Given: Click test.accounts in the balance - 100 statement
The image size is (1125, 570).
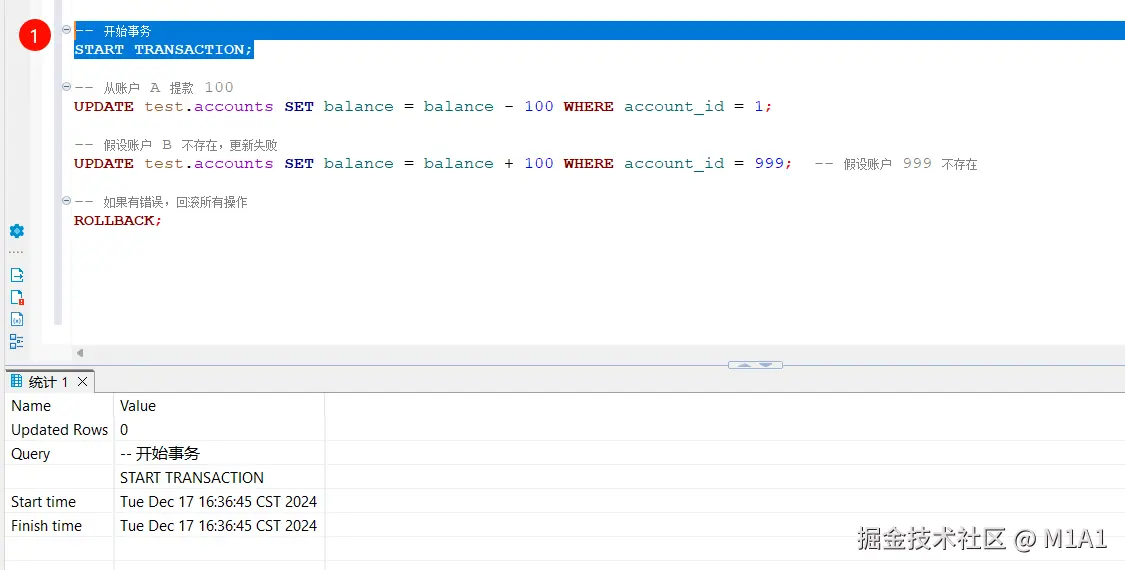Looking at the screenshot, I should tap(209, 106).
